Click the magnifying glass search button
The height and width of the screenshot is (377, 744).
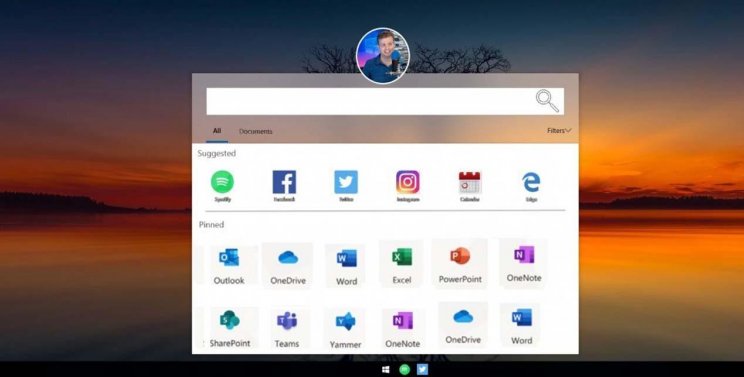(x=547, y=101)
